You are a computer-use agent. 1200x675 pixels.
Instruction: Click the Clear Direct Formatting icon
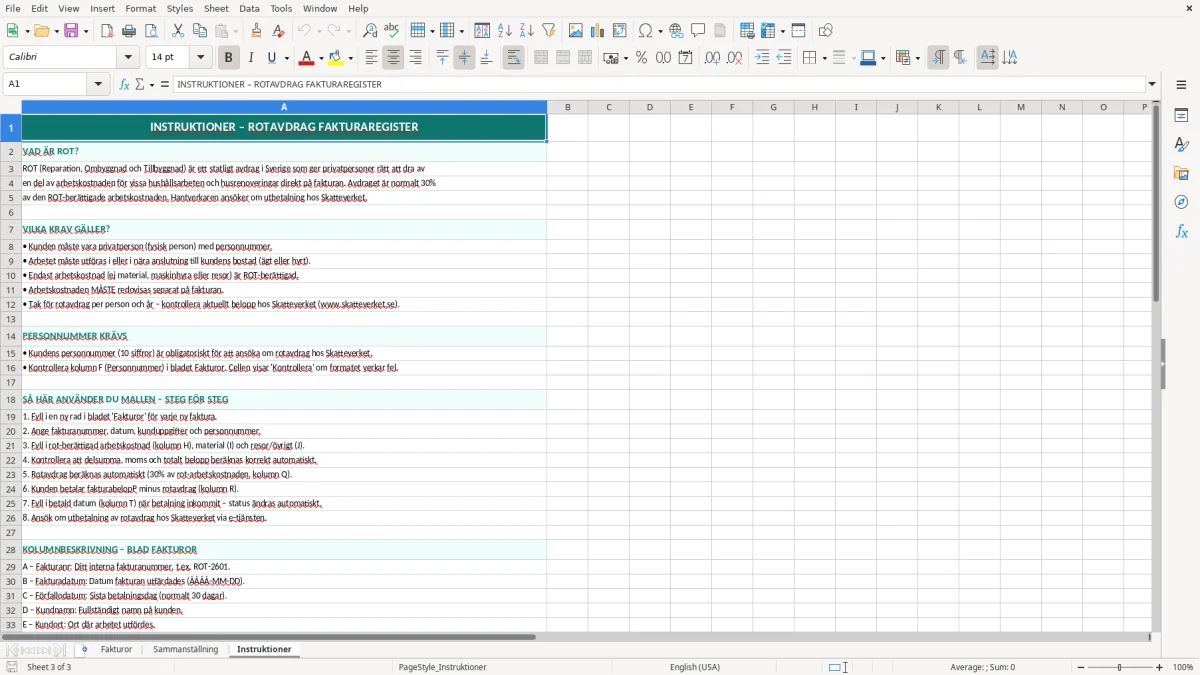[279, 31]
